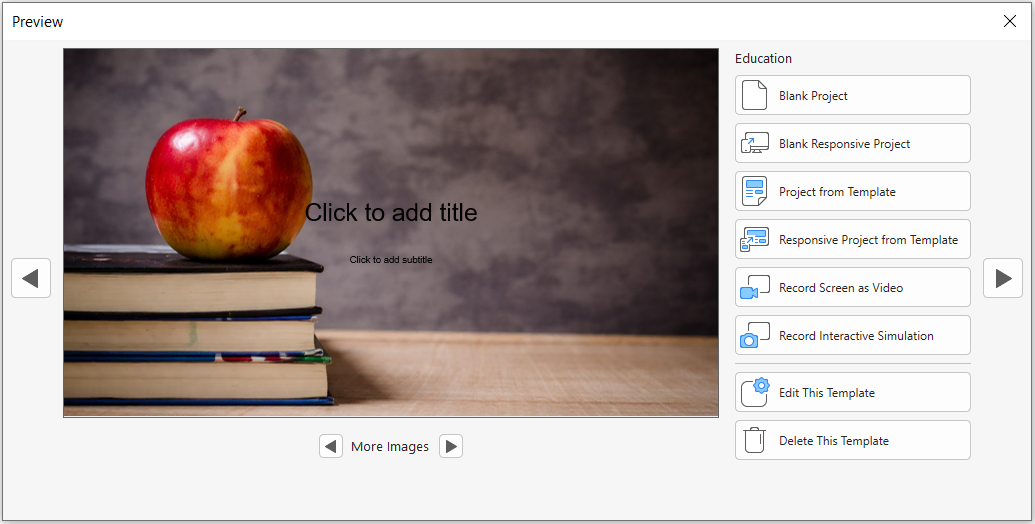Select the Responsive Project from Template label

[868, 240]
